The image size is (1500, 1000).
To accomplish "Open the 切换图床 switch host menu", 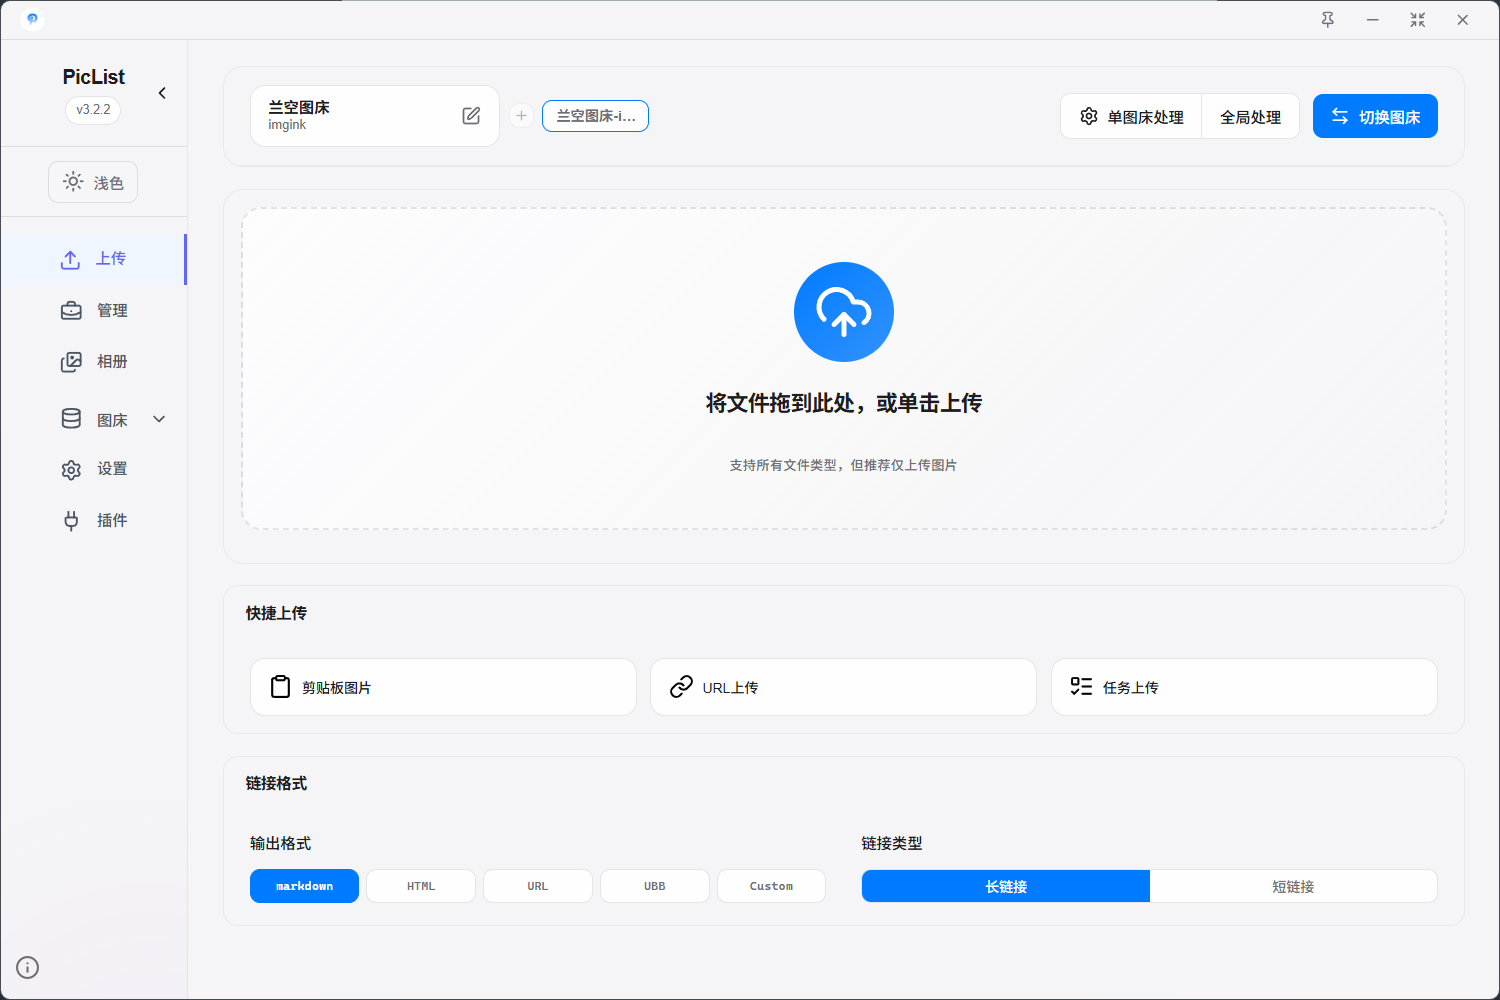I will click(1375, 117).
